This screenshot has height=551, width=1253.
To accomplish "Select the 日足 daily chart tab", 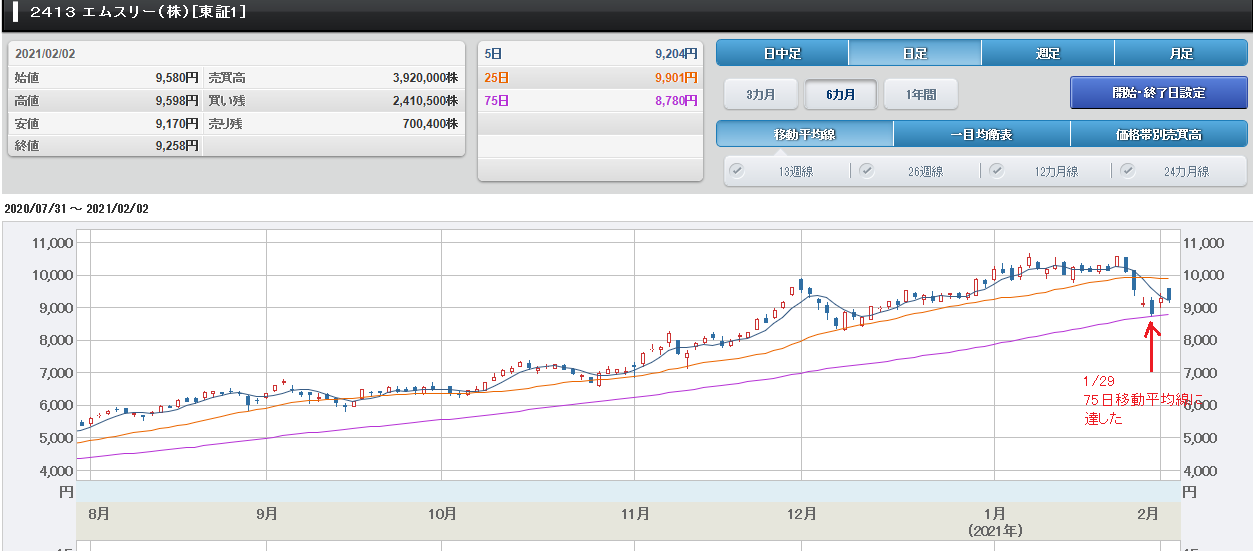I will (x=914, y=53).
